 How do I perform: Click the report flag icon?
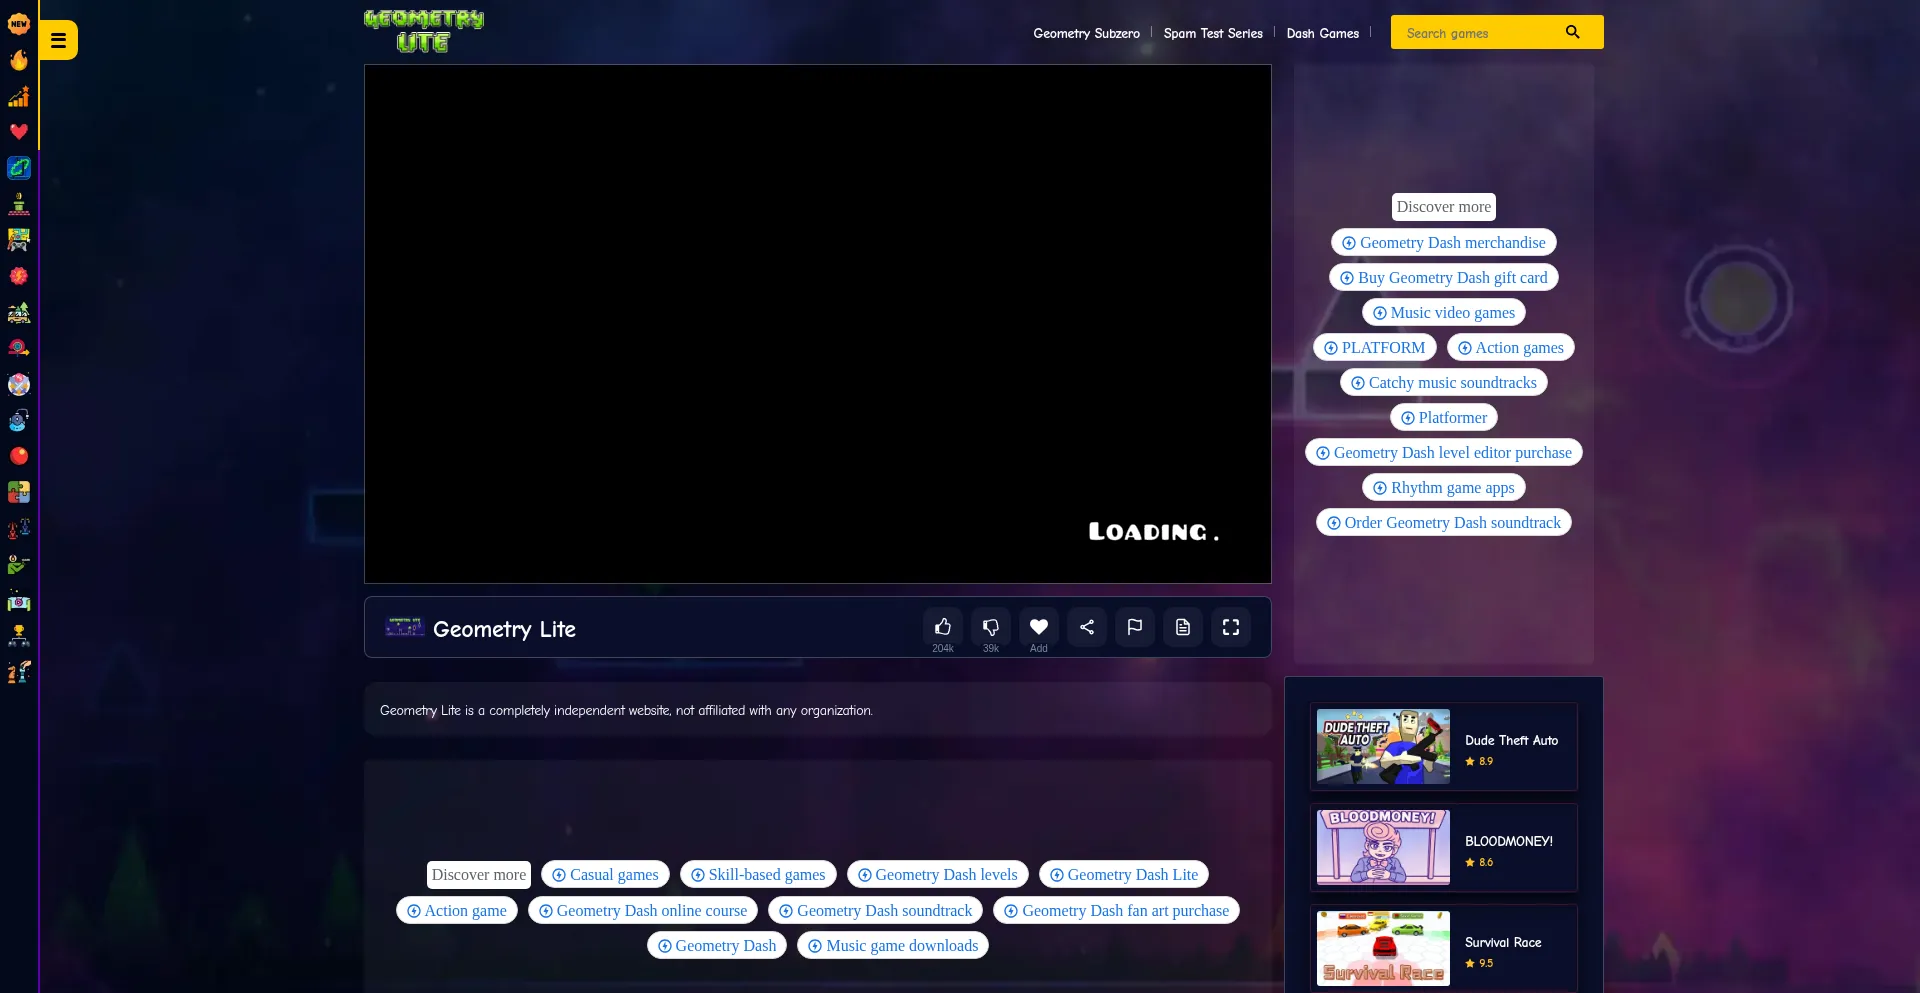(1134, 627)
